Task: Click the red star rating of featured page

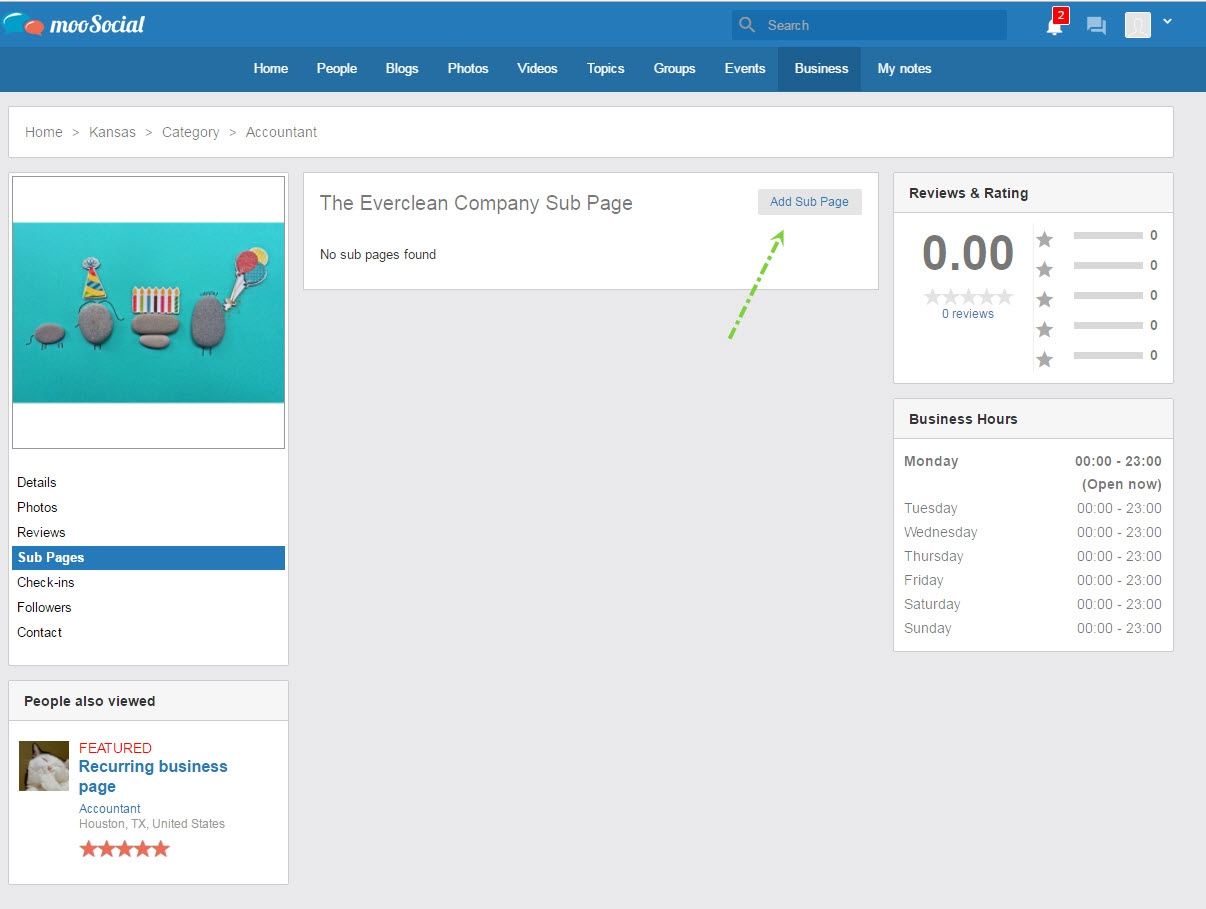Action: pos(124,849)
